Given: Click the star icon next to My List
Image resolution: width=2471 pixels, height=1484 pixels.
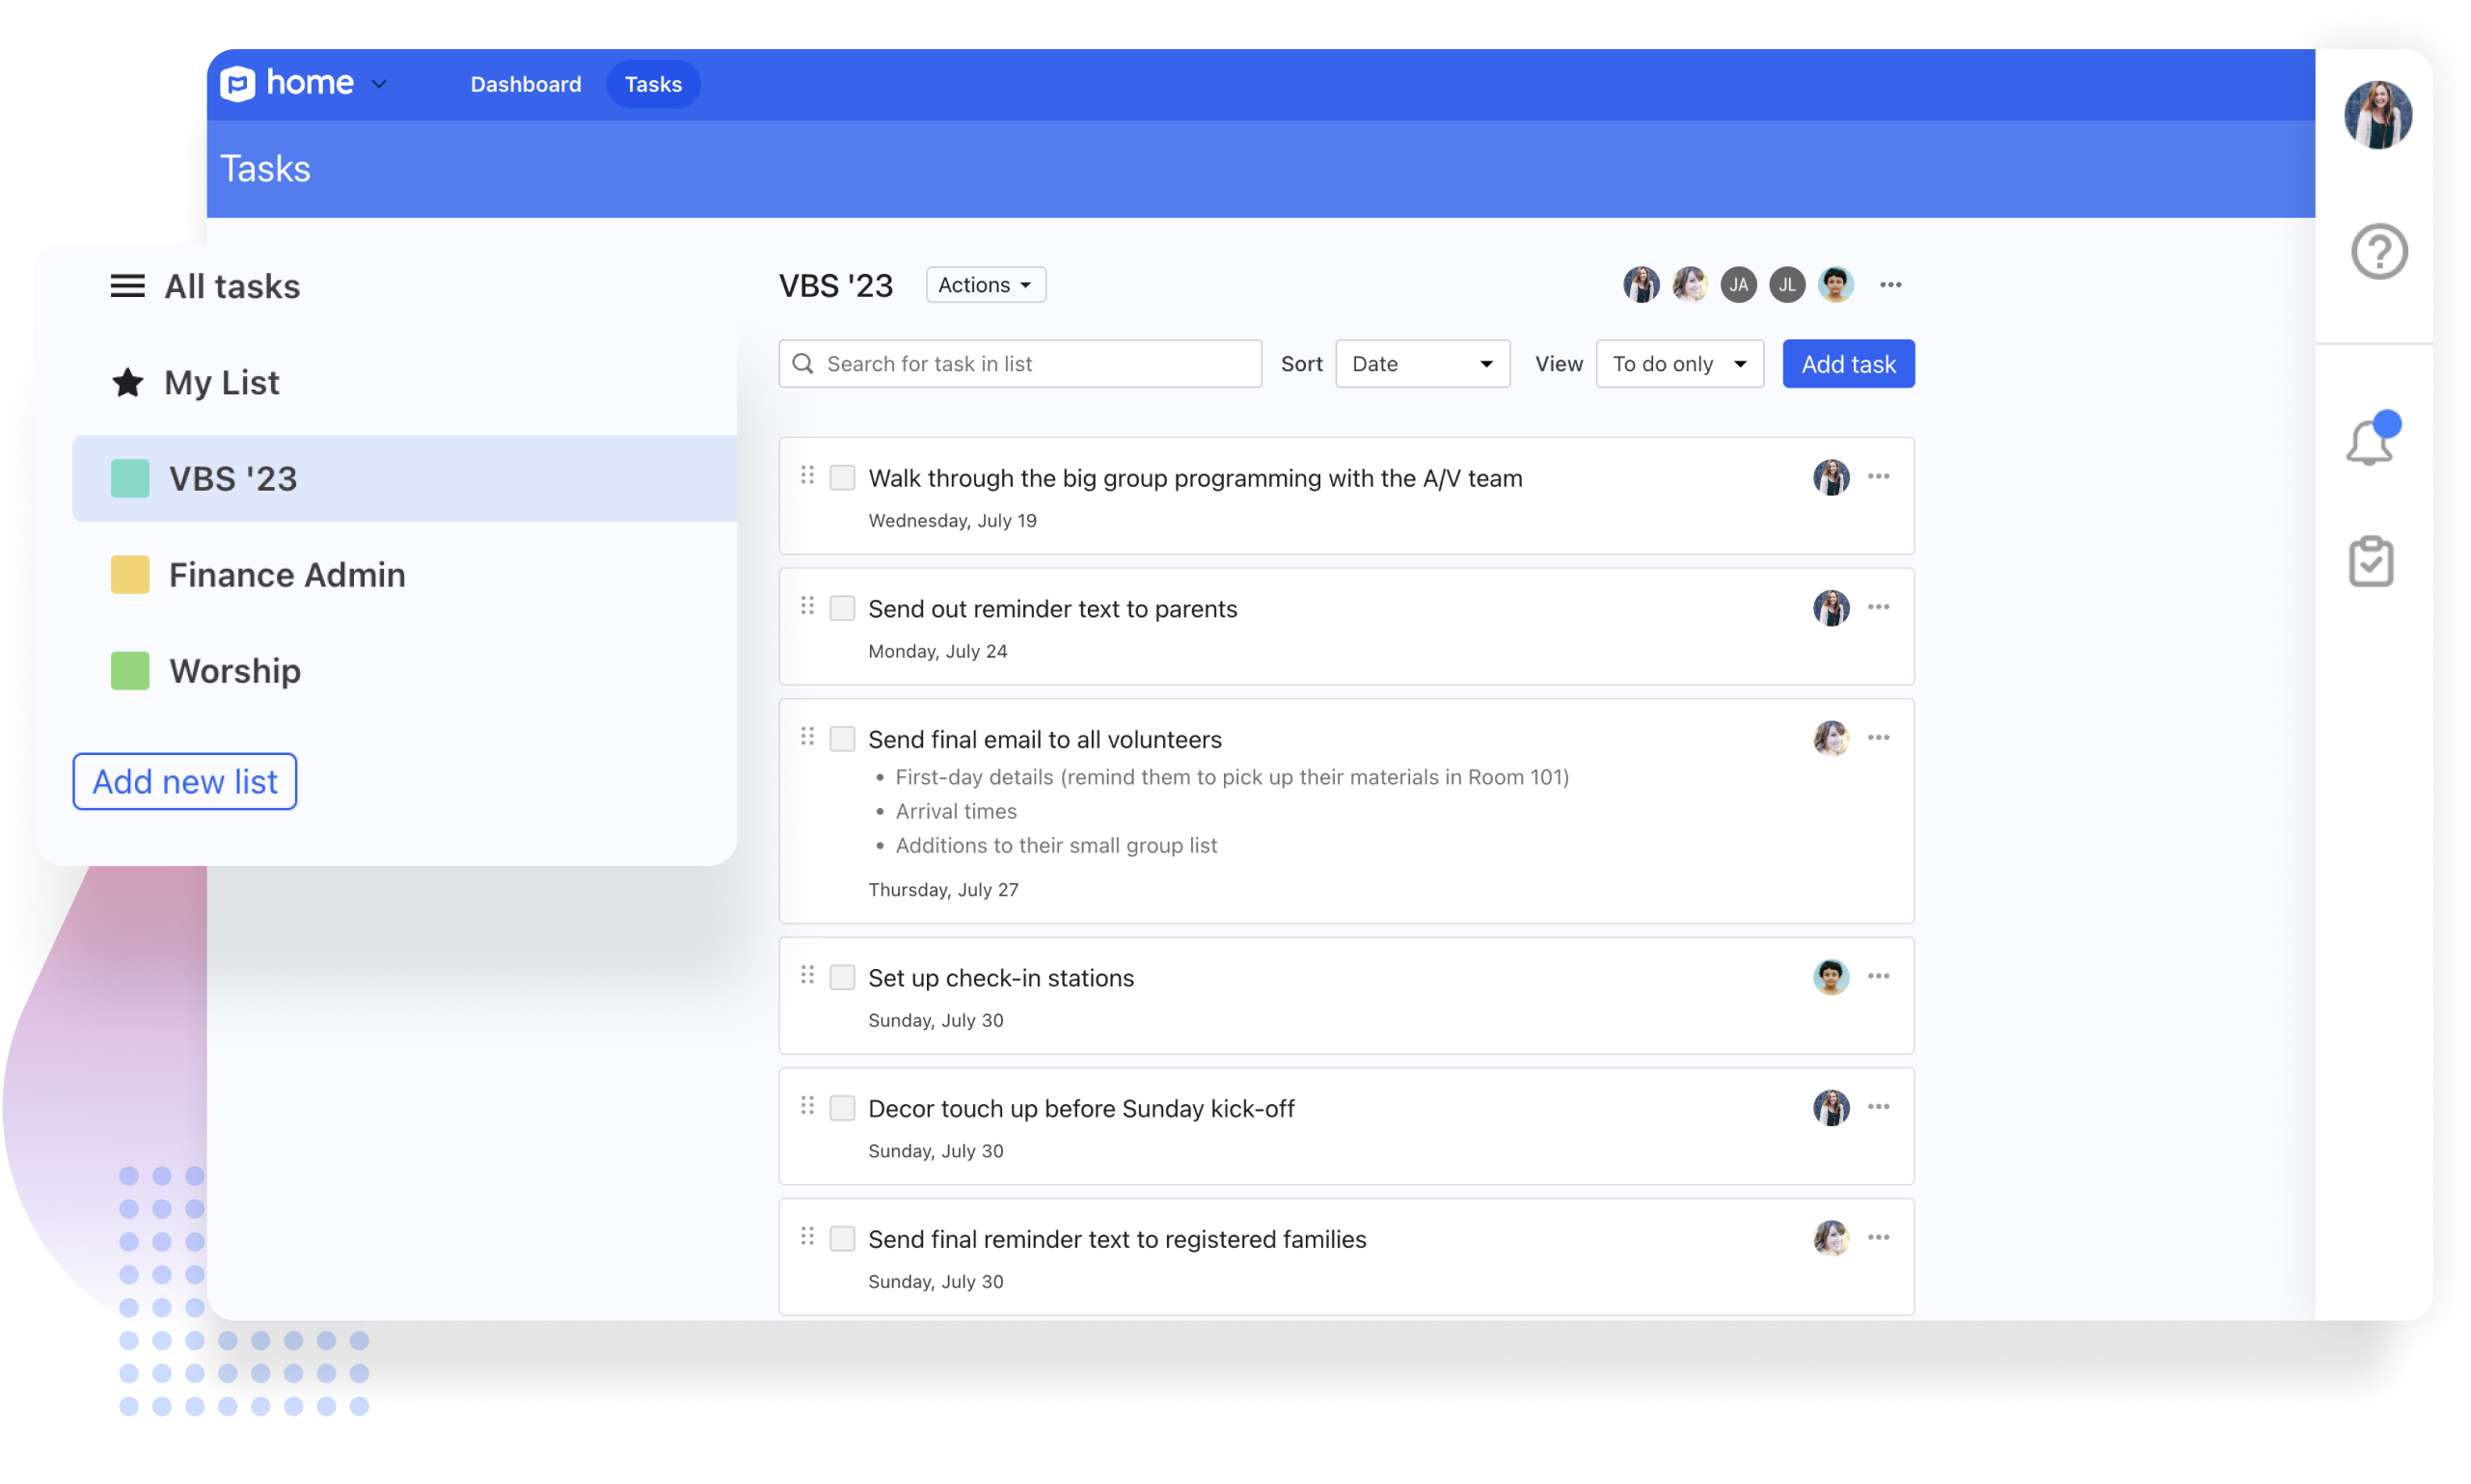Looking at the screenshot, I should point(127,382).
